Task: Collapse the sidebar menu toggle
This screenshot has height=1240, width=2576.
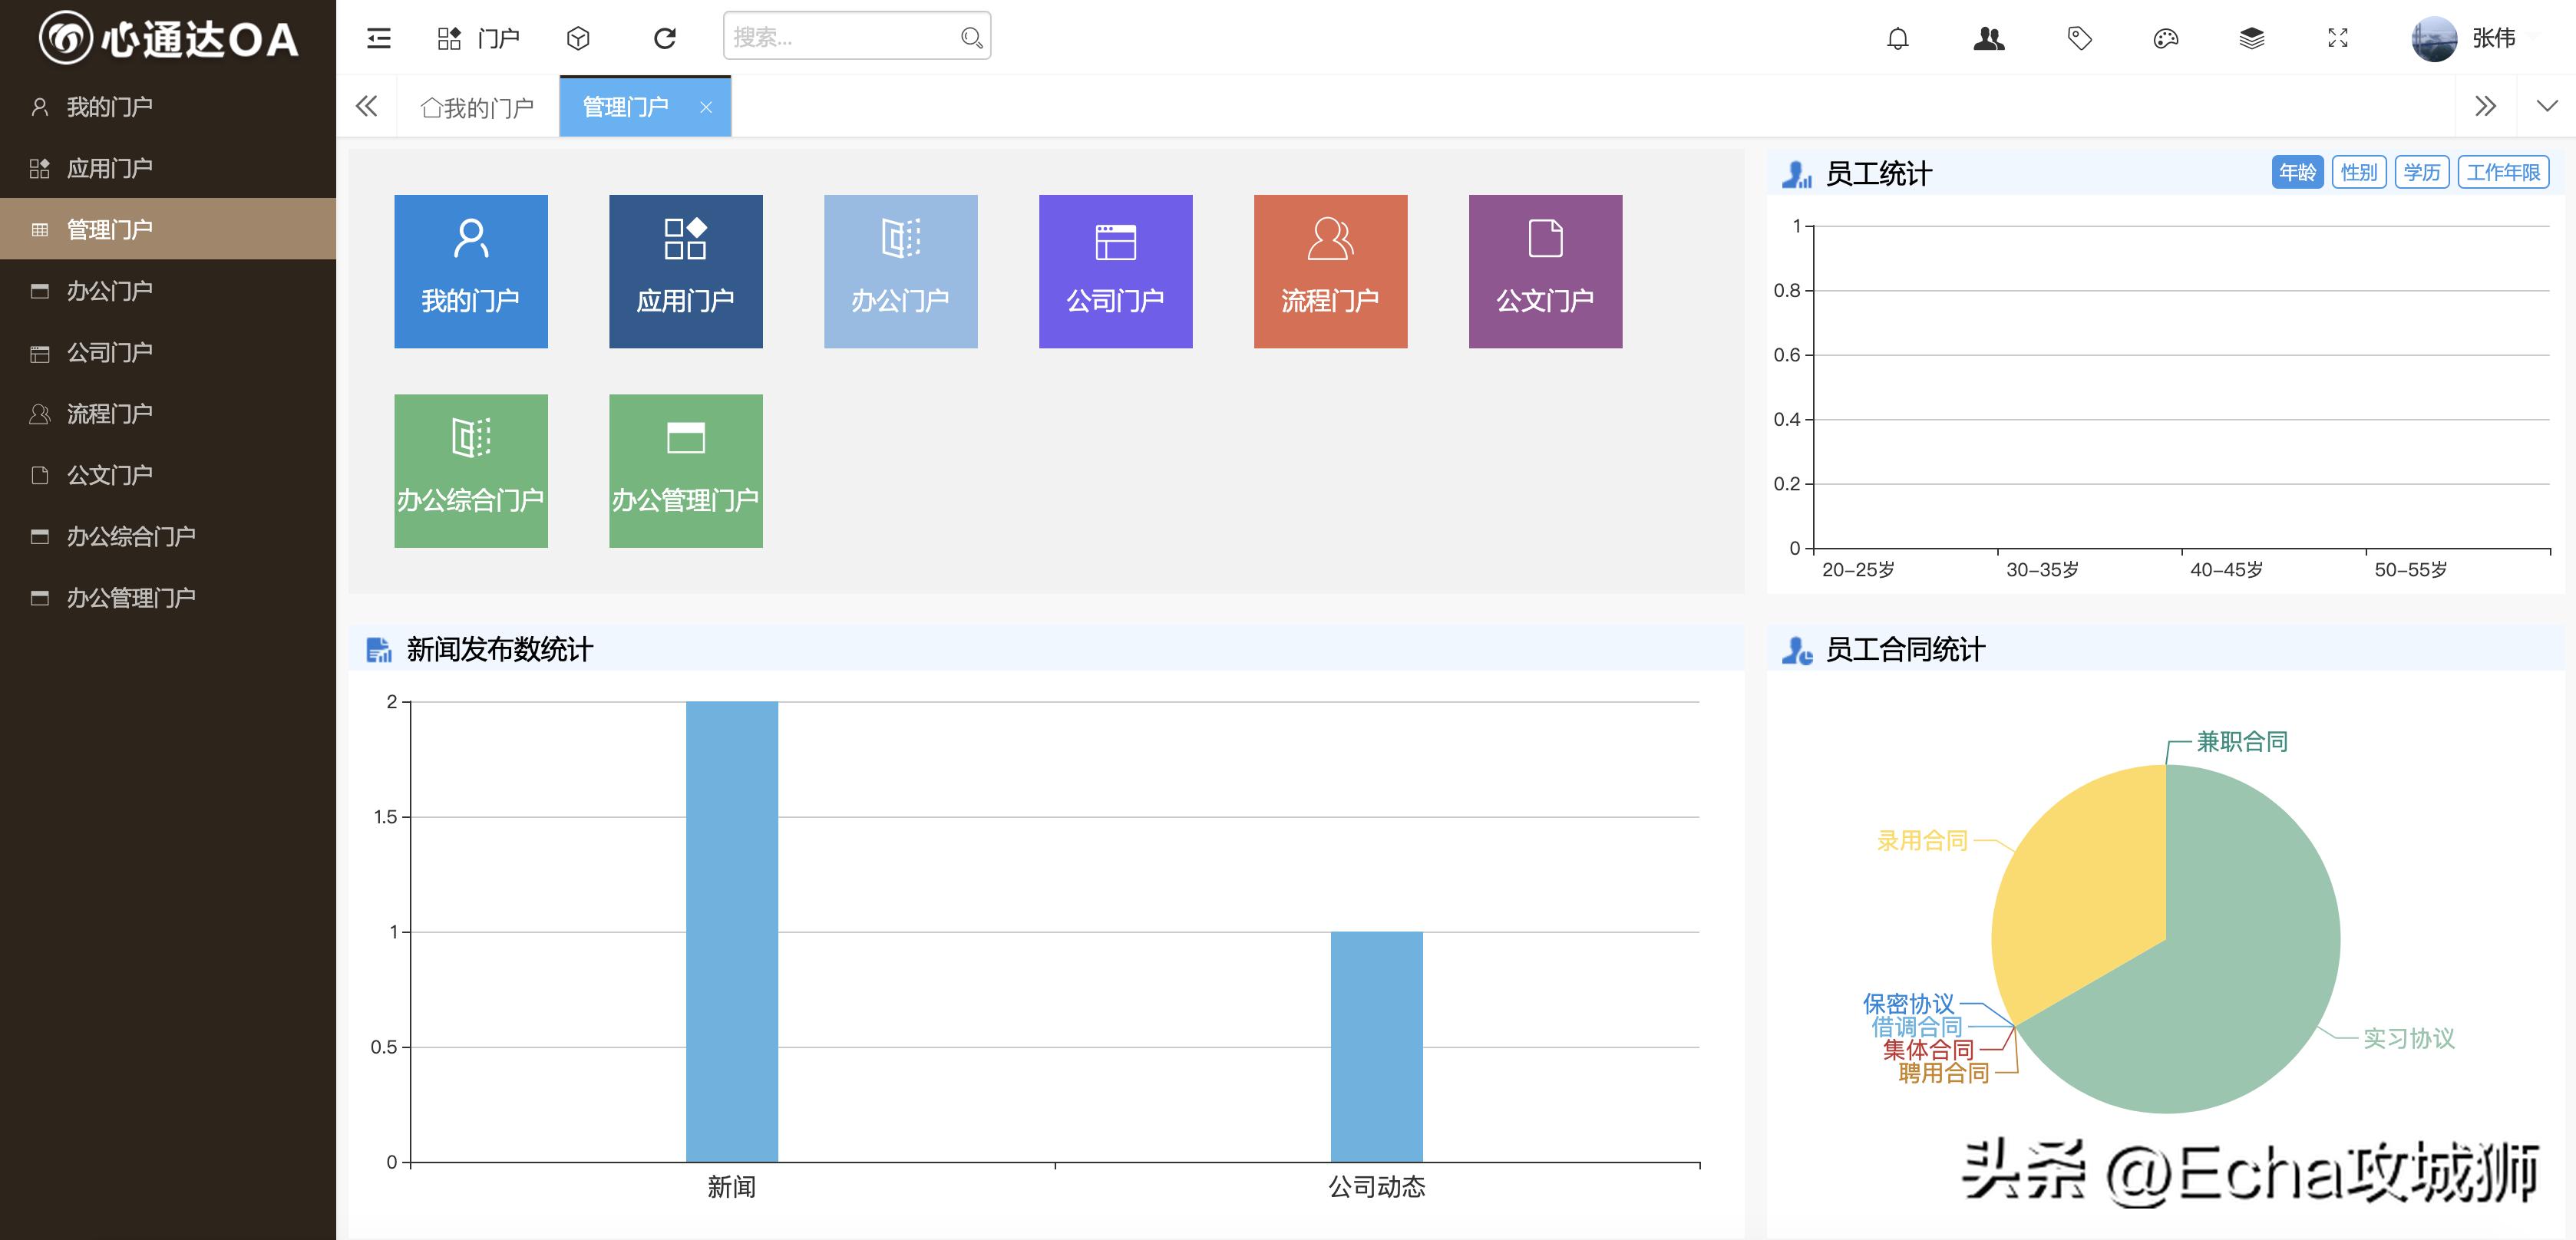Action: [x=379, y=38]
